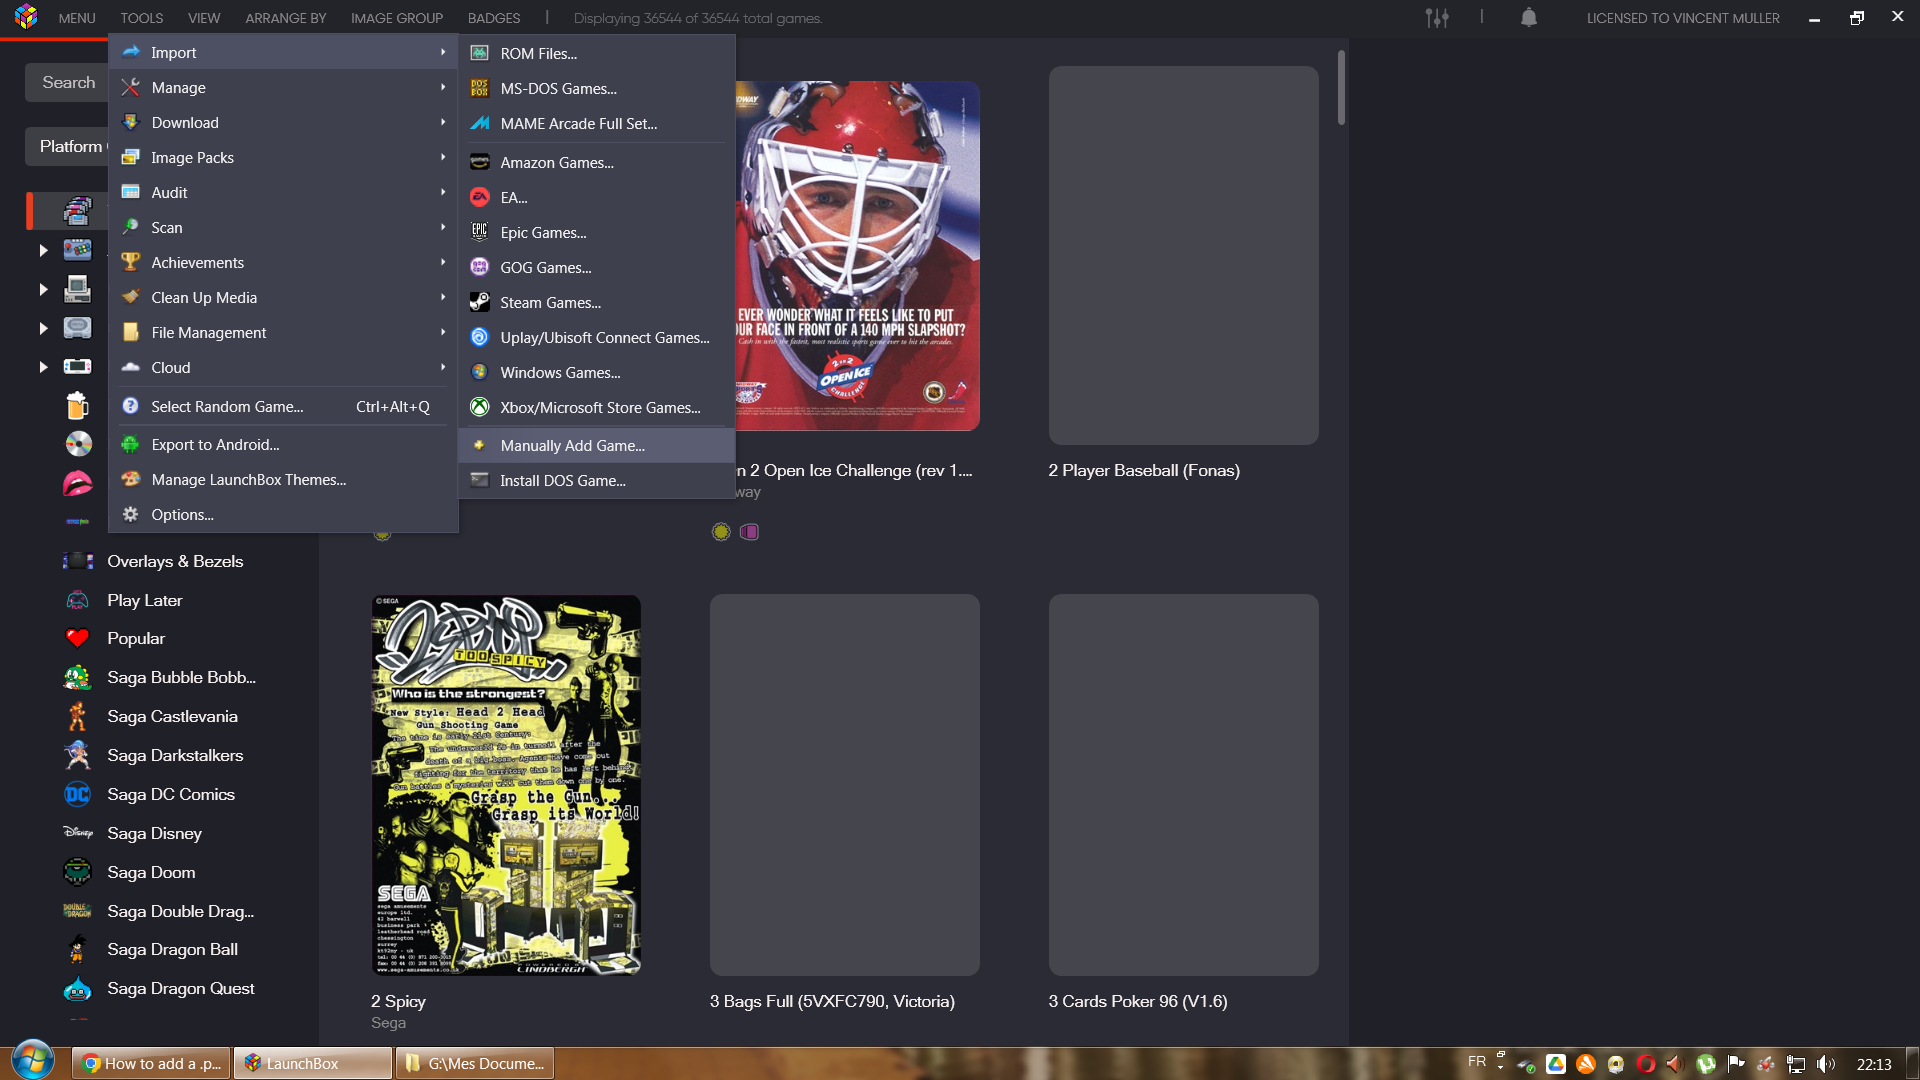Viewport: 1920px width, 1080px height.
Task: Click the Saga Doom helmet icon
Action: (x=77, y=872)
